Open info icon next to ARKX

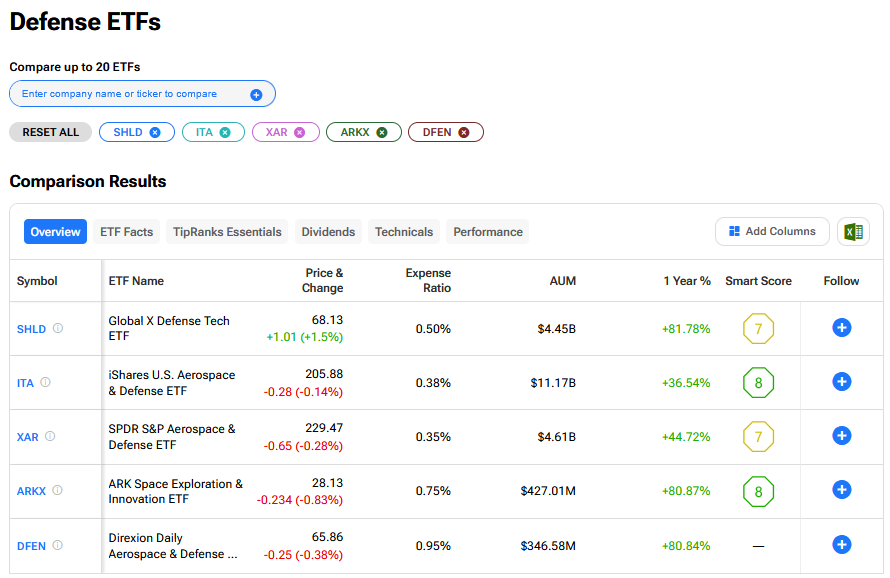tap(57, 490)
